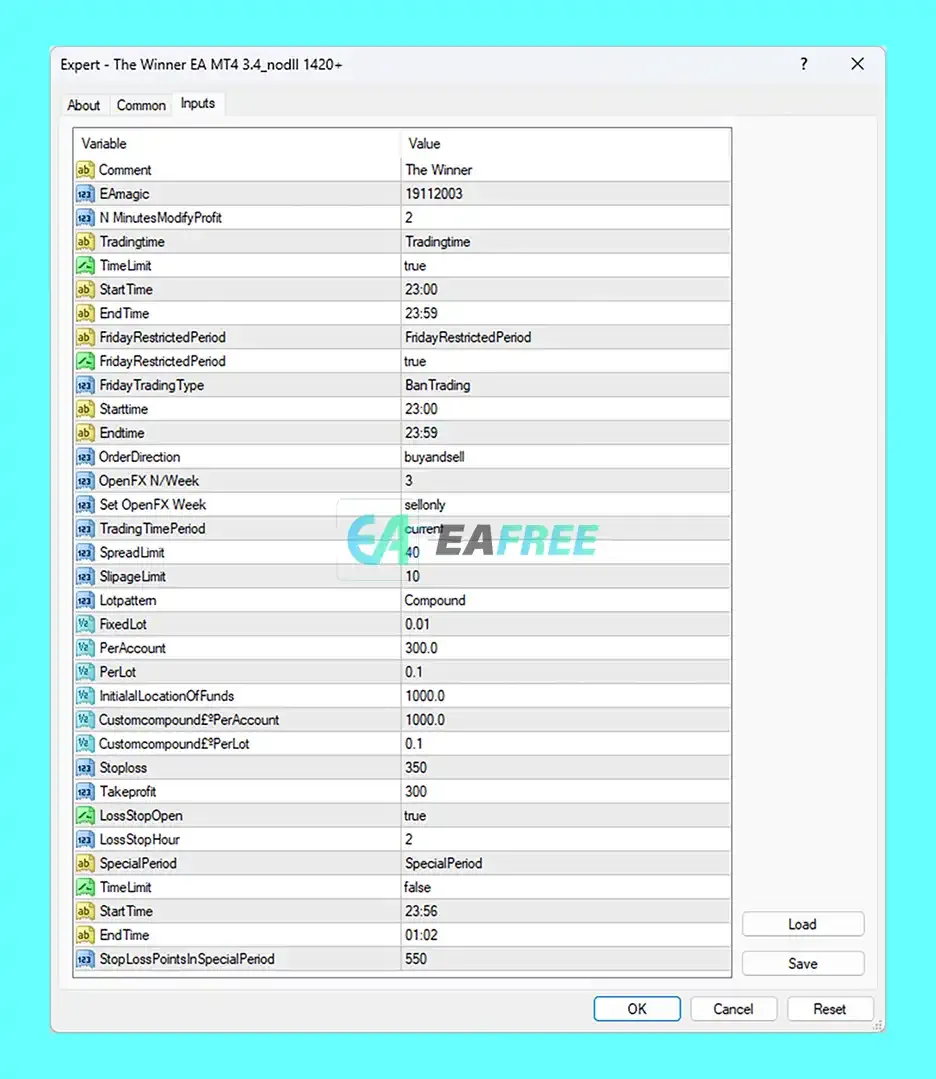Viewport: 936px width, 1079px height.
Task: Confirm settings with the OK button
Action: point(637,1009)
